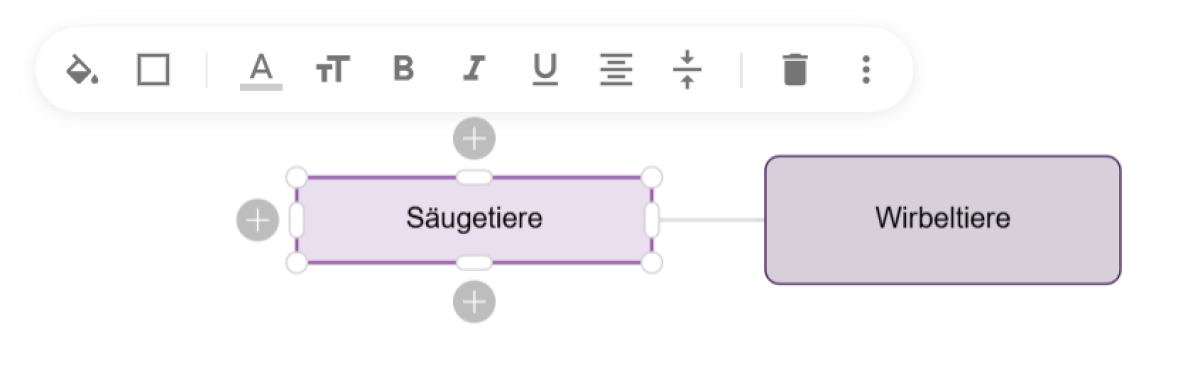Open horizontal text alignment options
Viewport: 1200px width, 366px height.
point(616,70)
